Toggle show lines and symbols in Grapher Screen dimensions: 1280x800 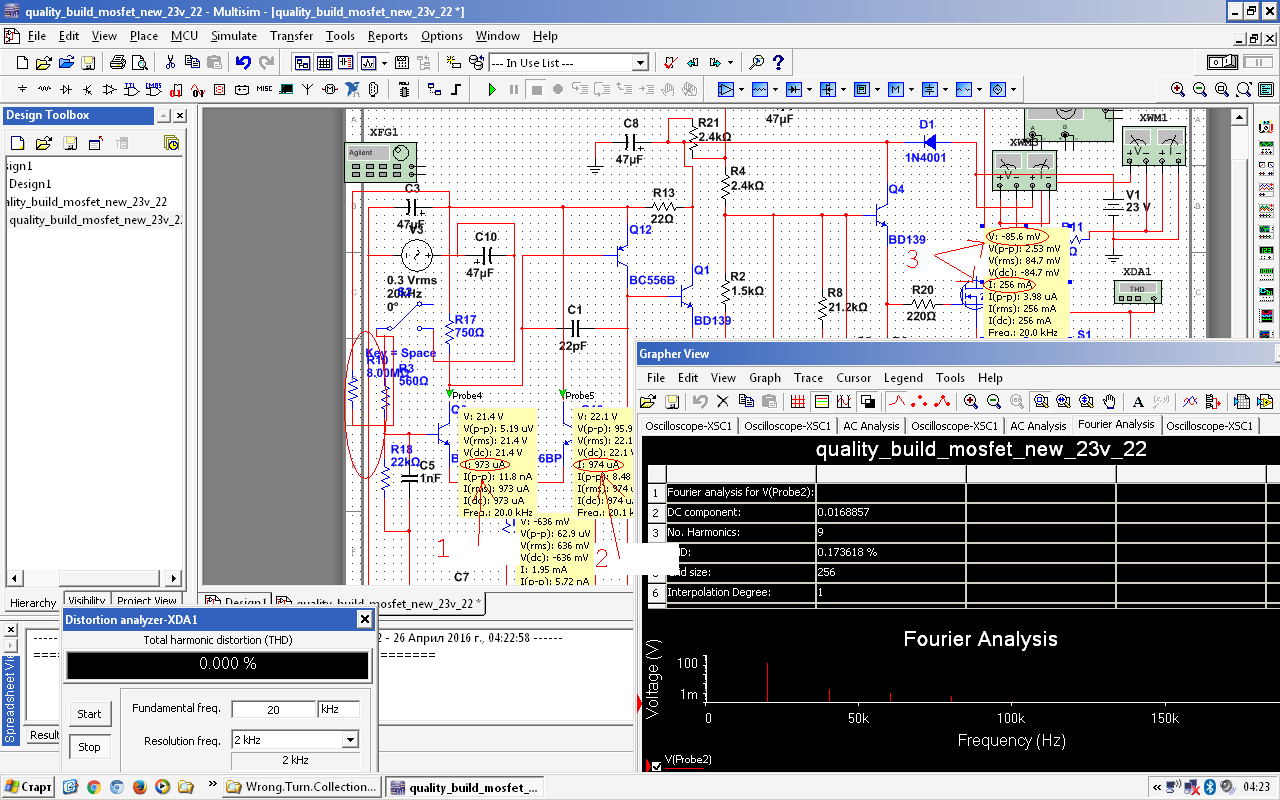943,401
